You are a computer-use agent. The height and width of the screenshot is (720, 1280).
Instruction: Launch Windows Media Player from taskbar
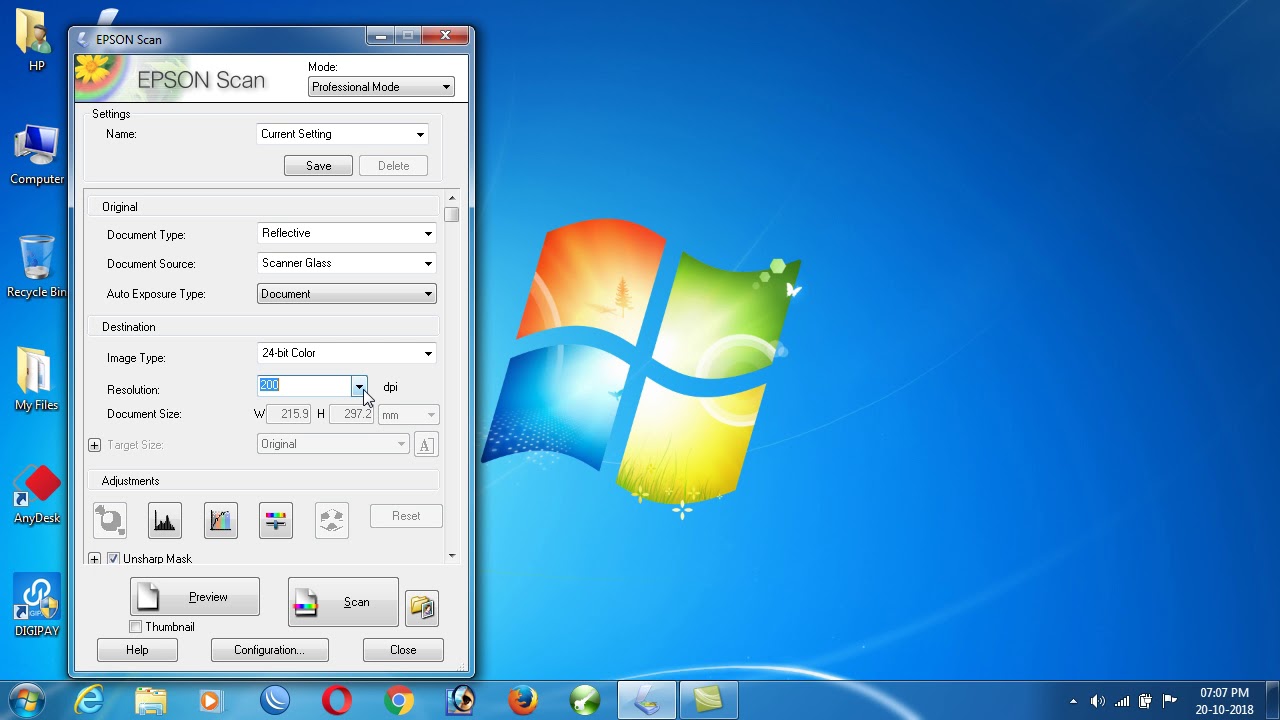click(211, 700)
